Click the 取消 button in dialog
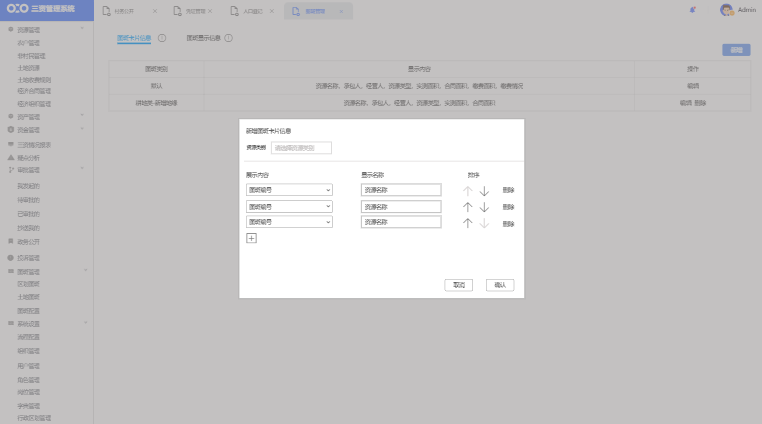Viewport: 762px width, 424px height. point(458,284)
